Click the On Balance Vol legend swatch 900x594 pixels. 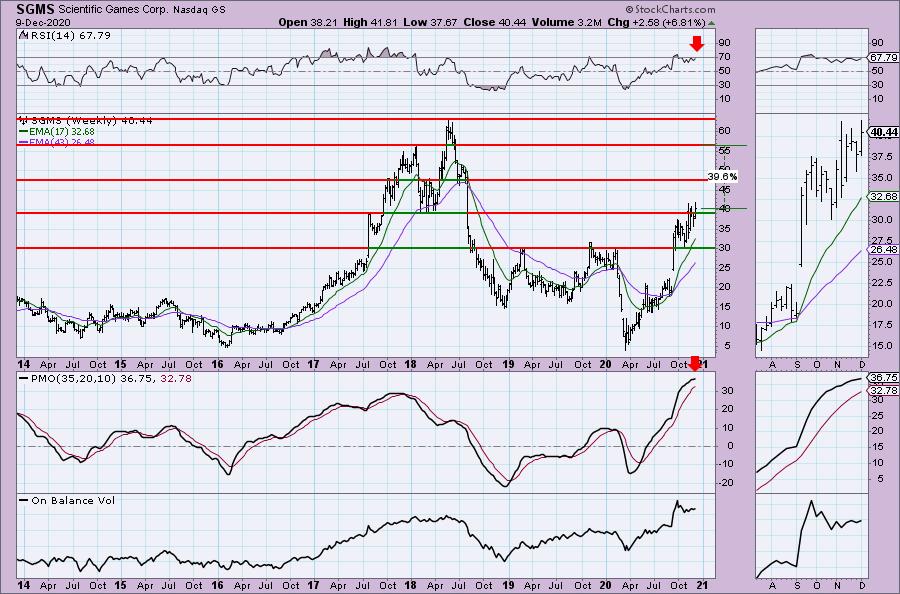pyautogui.click(x=24, y=500)
